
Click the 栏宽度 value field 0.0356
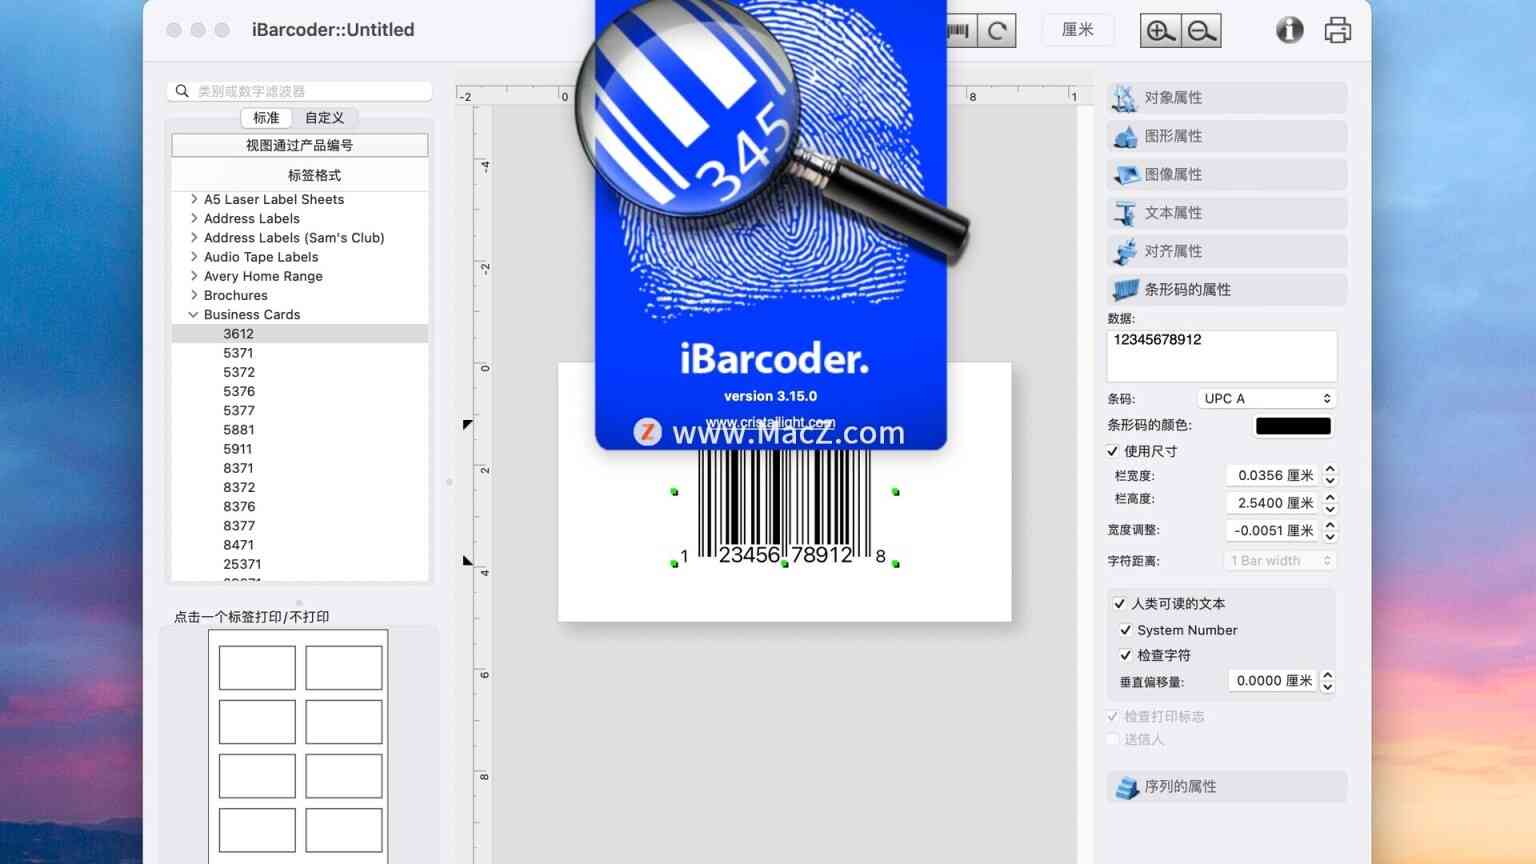click(1272, 475)
